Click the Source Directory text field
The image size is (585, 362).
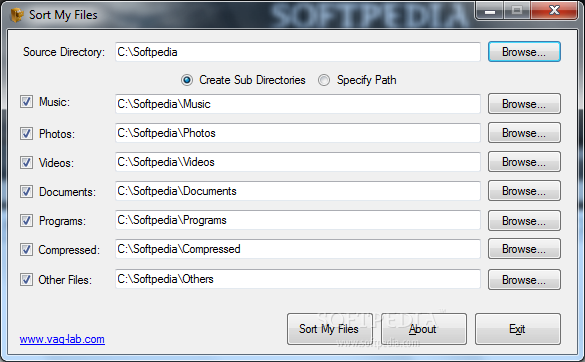297,52
